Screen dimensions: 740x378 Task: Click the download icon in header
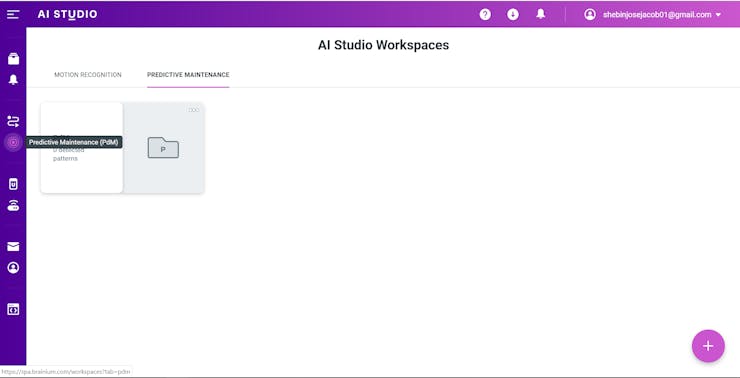point(513,15)
